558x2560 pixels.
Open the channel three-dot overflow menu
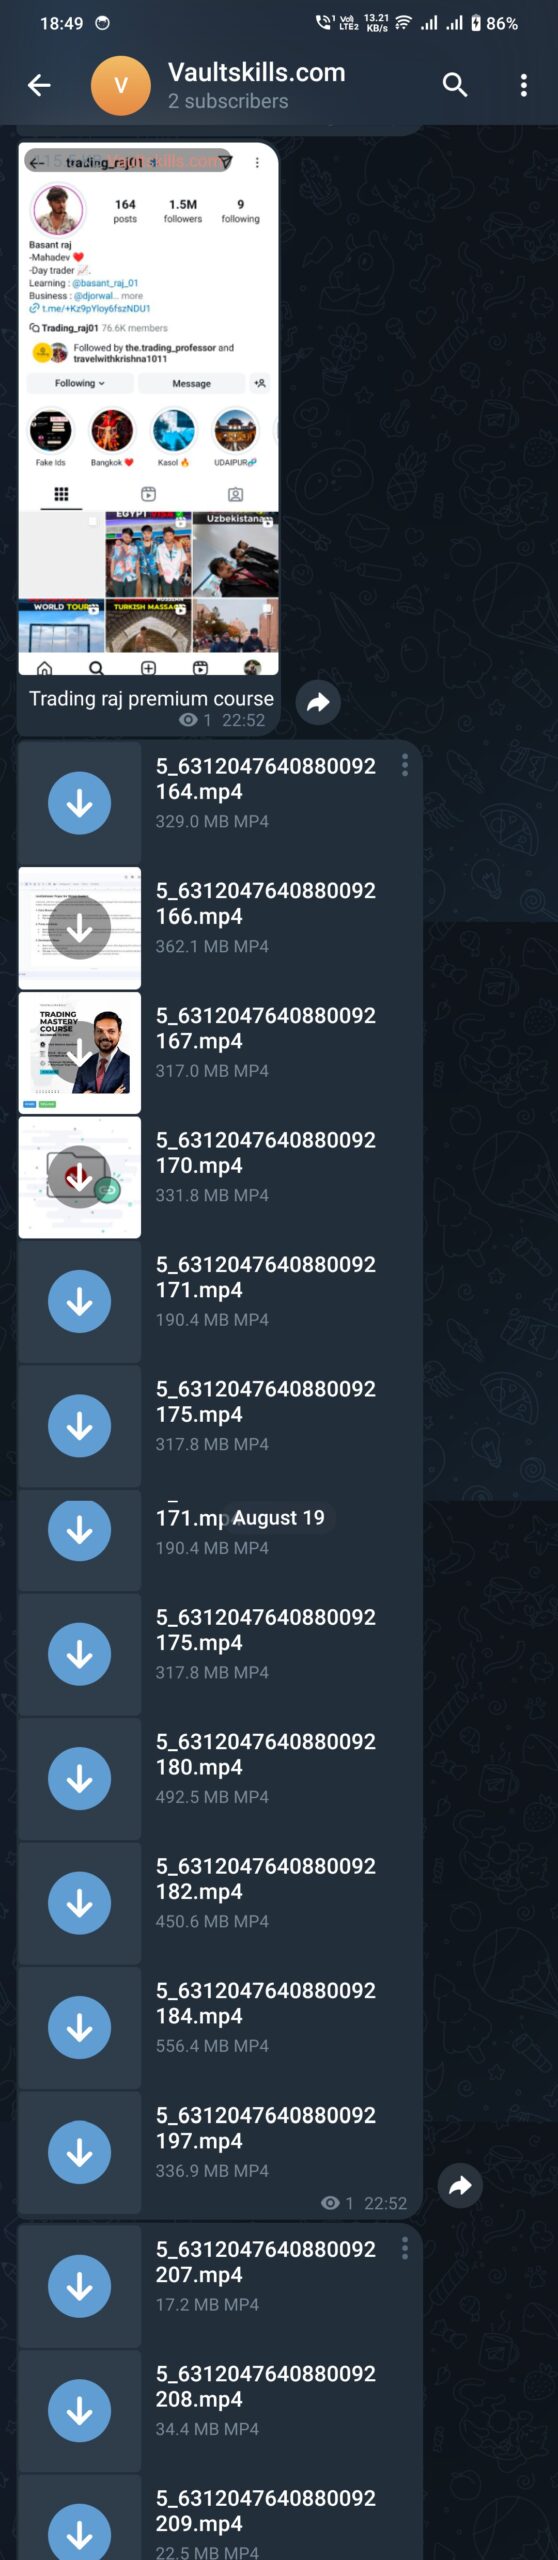click(523, 86)
